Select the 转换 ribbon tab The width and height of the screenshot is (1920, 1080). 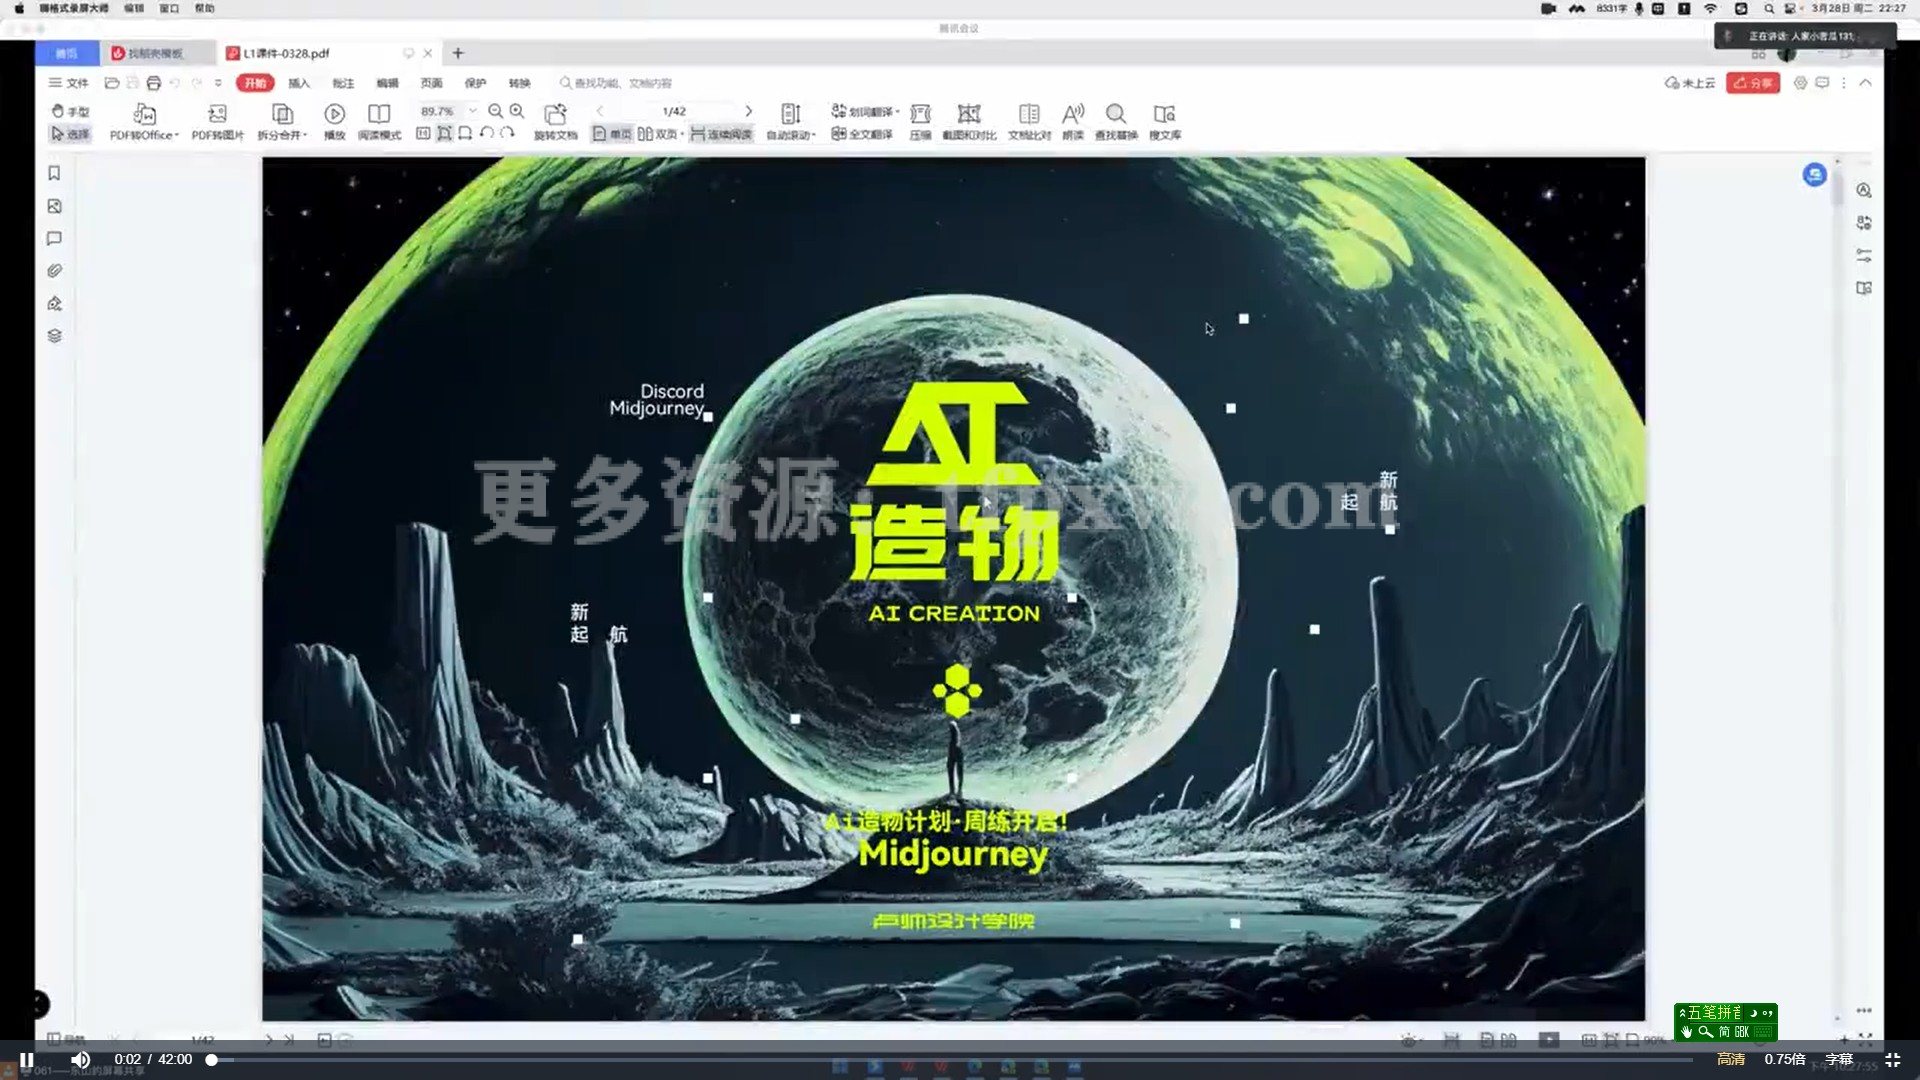[519, 83]
